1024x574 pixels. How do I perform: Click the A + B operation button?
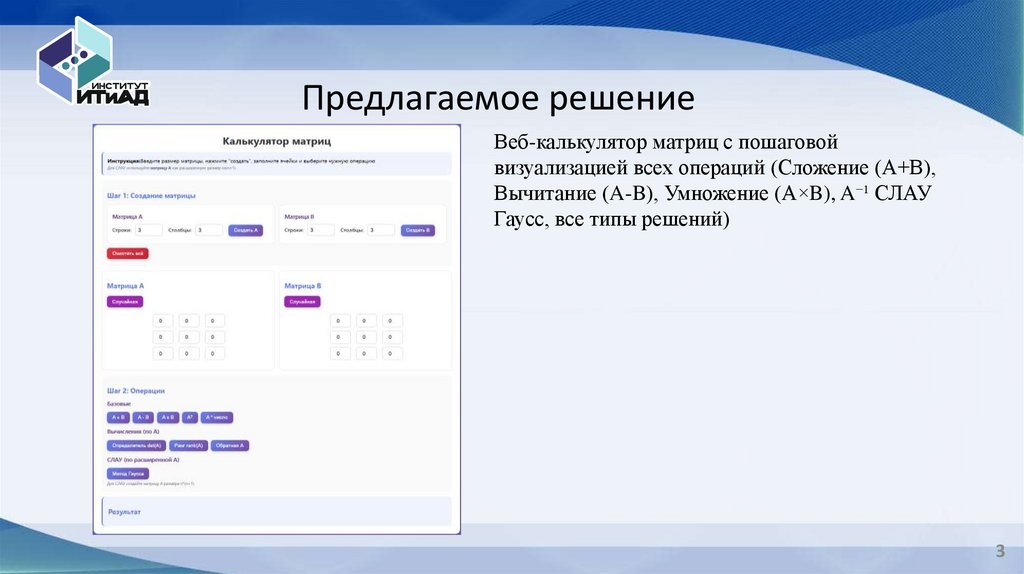[x=118, y=417]
